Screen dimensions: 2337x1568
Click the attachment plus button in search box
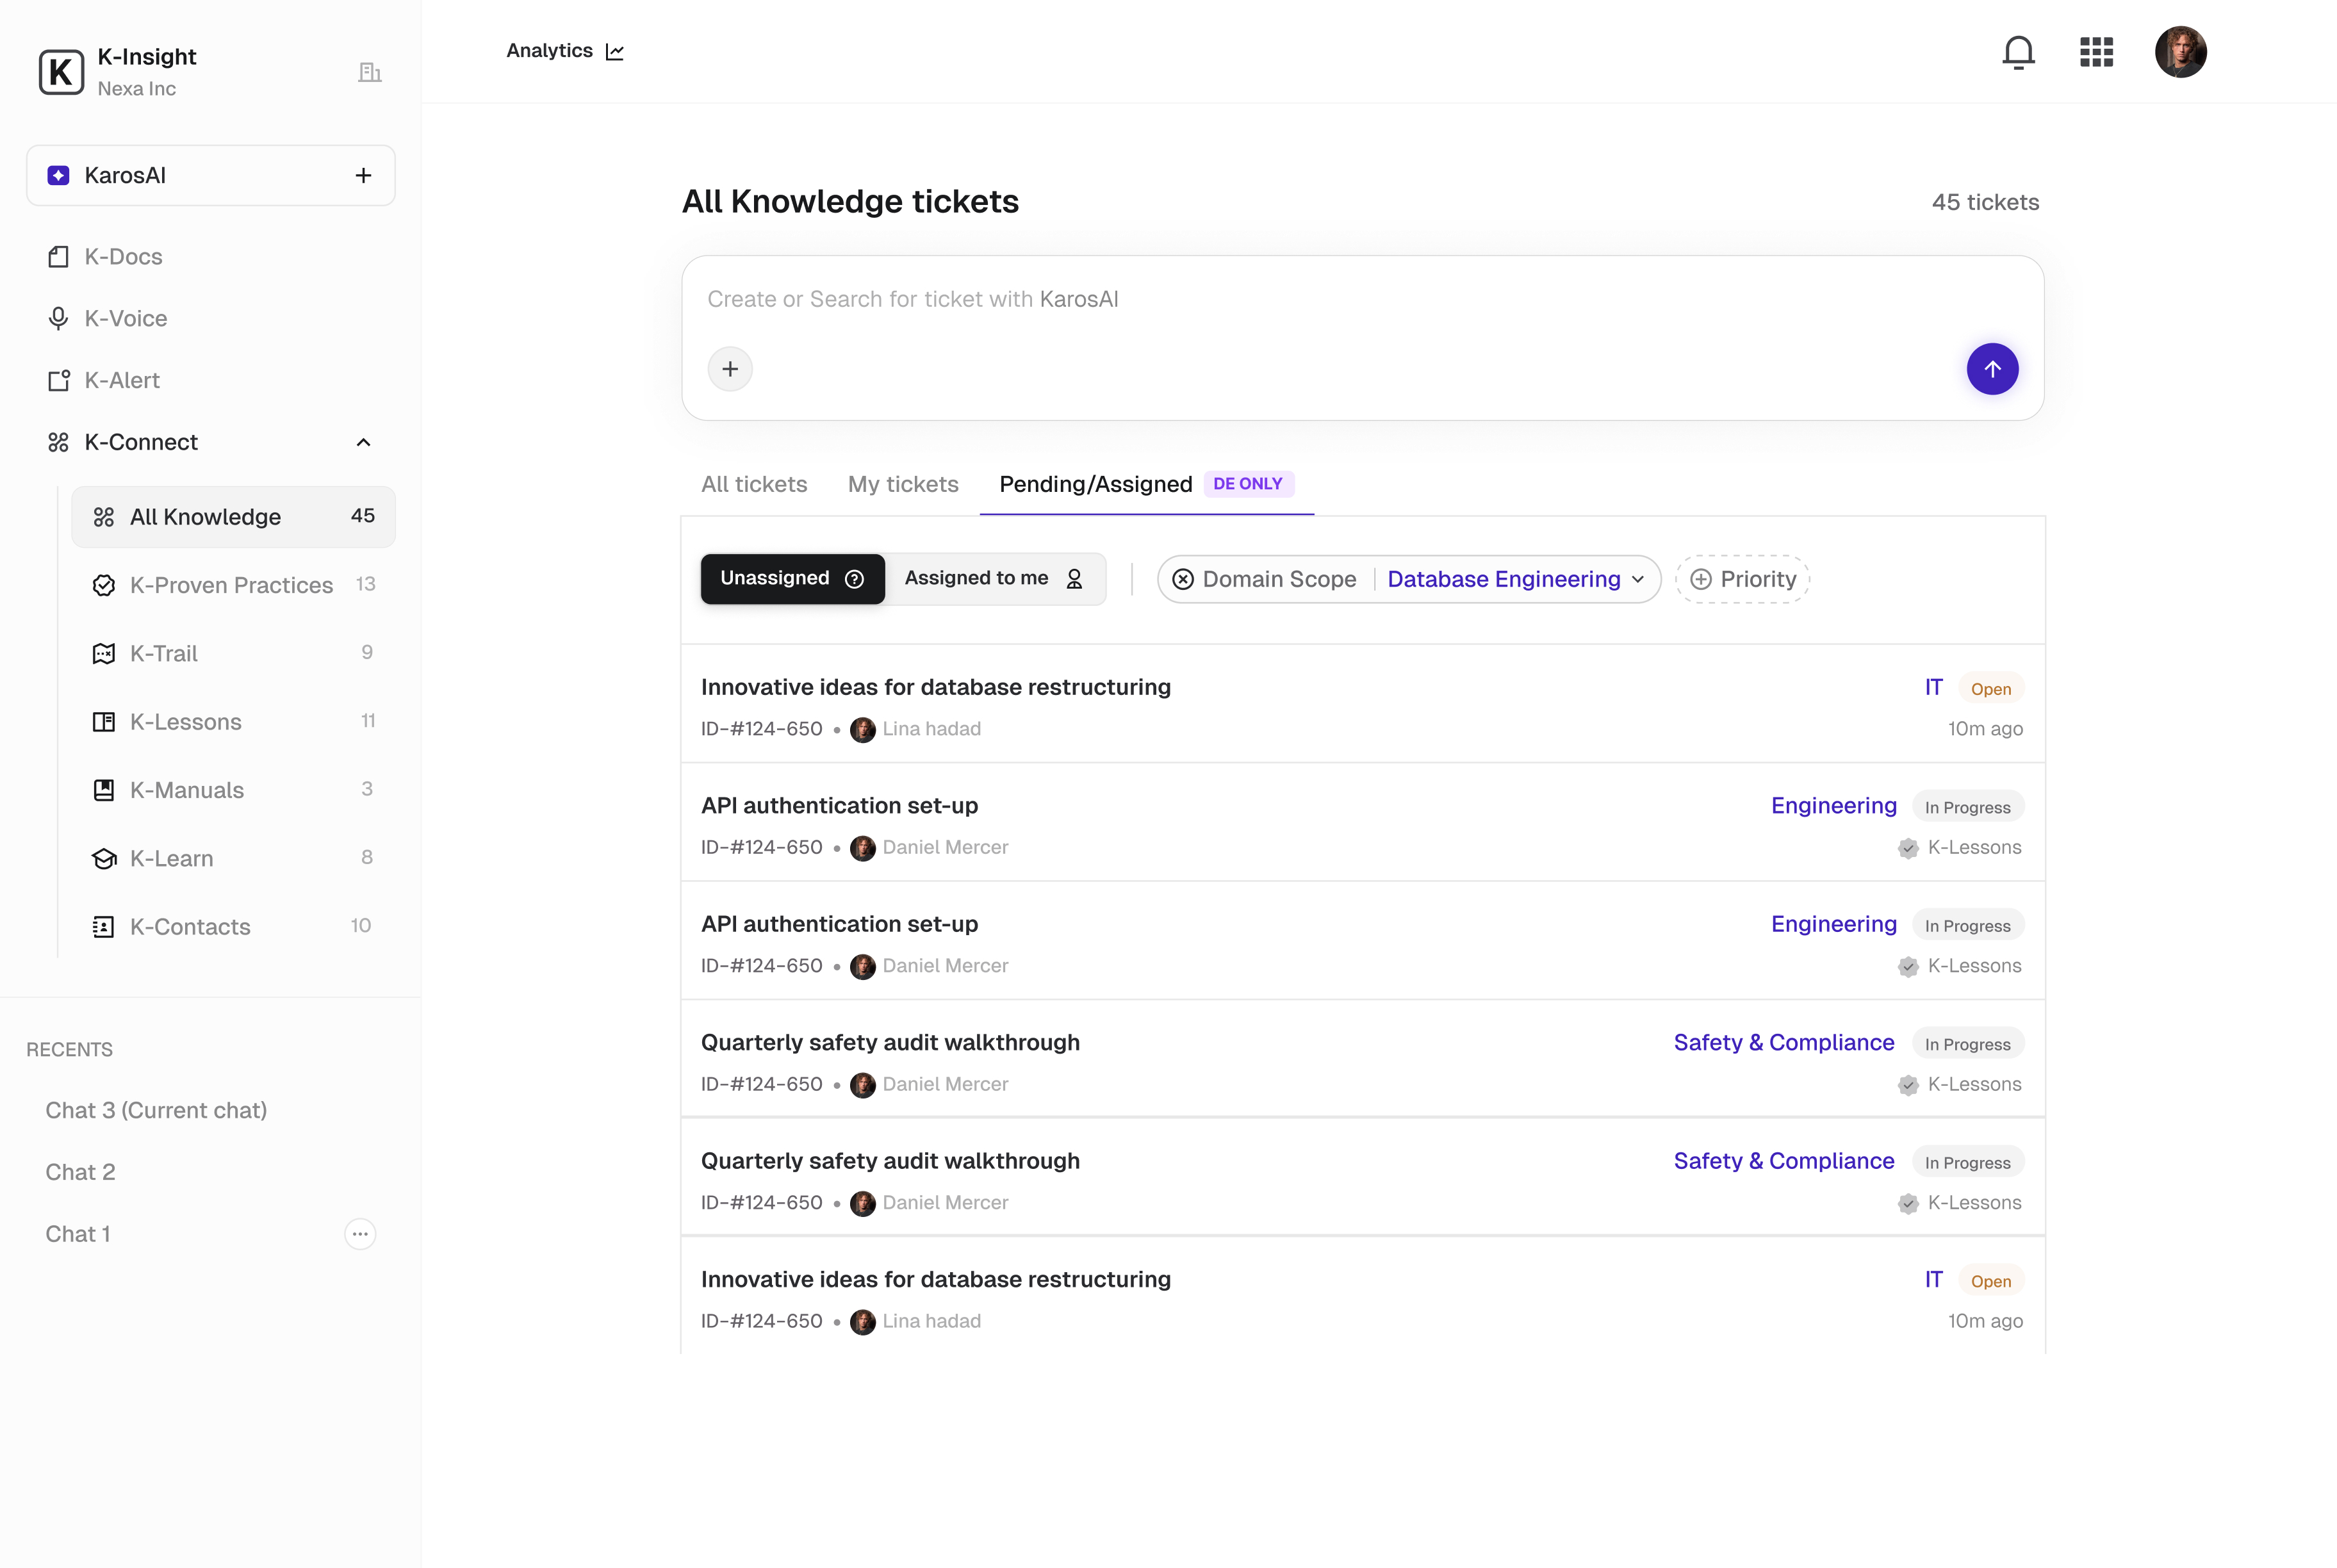pyautogui.click(x=730, y=369)
